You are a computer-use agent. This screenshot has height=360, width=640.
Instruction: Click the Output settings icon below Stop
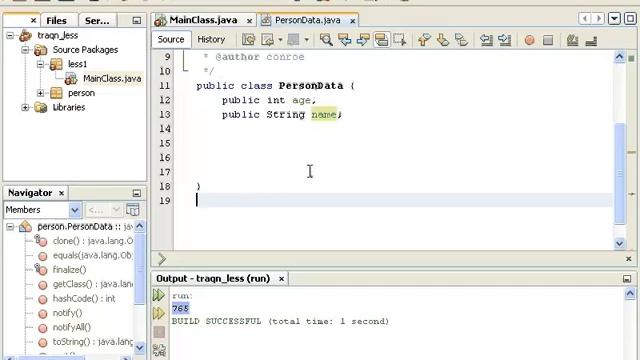159,350
